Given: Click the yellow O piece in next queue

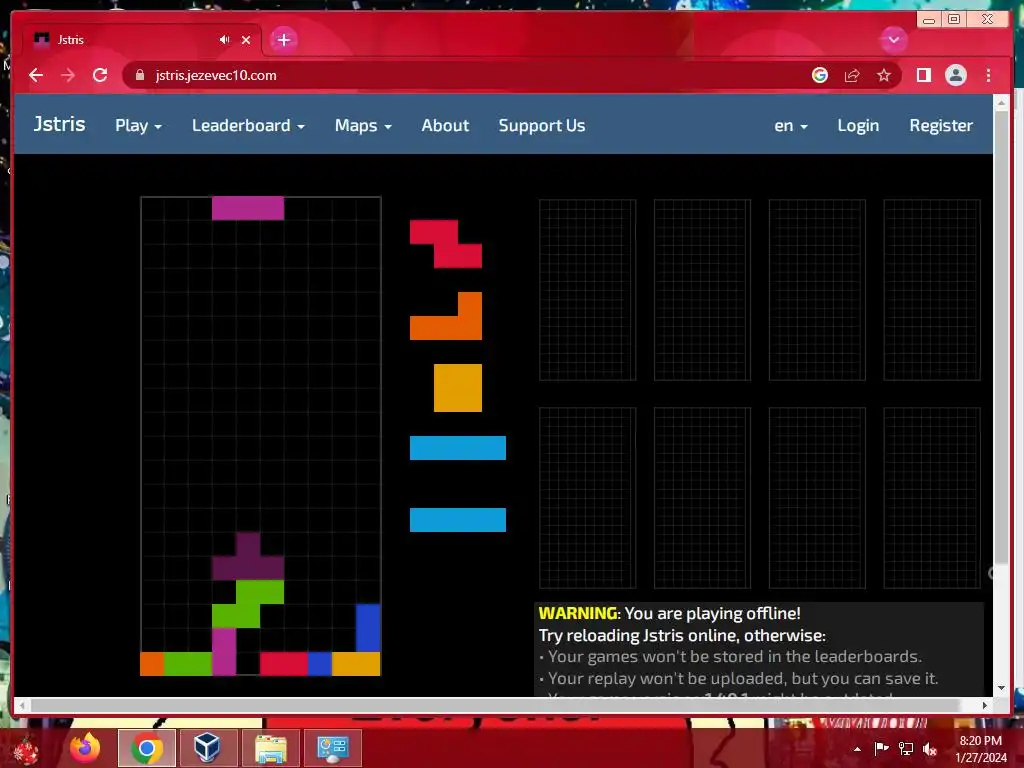Looking at the screenshot, I should pyautogui.click(x=458, y=388).
